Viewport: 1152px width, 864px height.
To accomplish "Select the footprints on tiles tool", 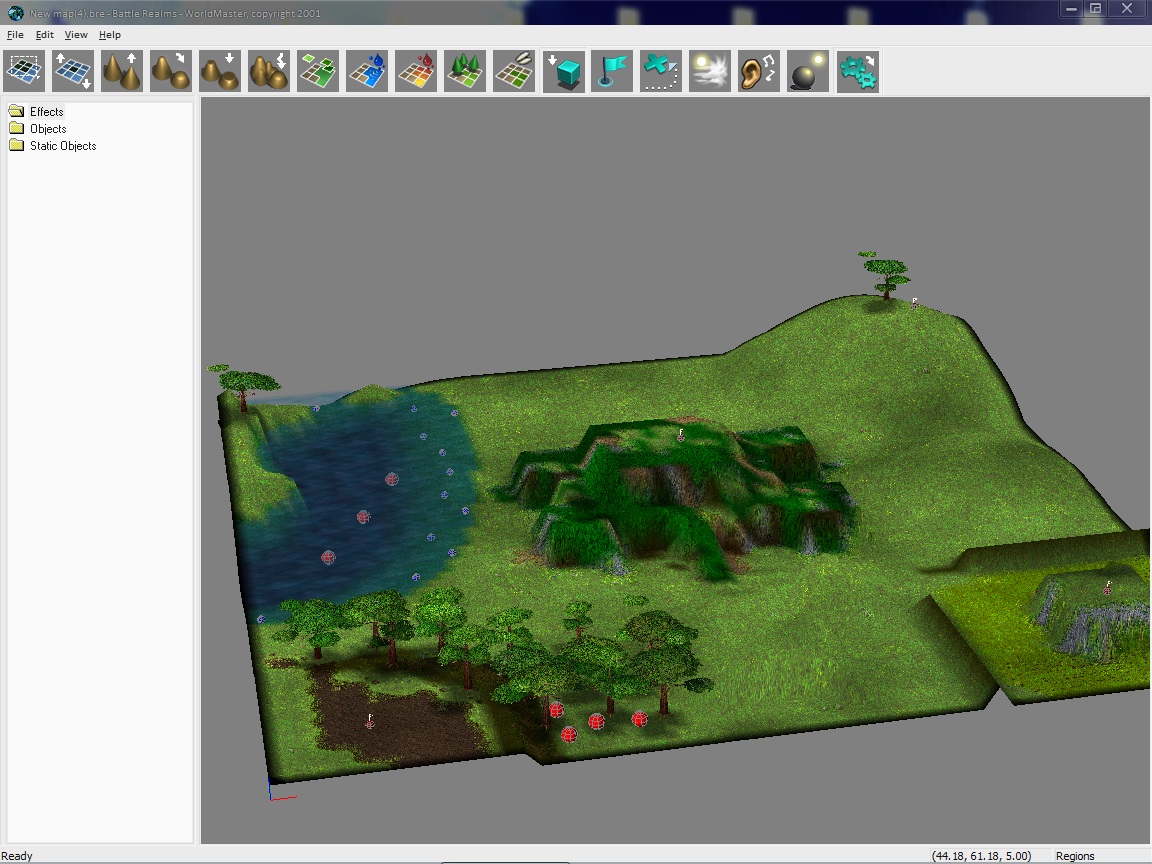I will [514, 71].
